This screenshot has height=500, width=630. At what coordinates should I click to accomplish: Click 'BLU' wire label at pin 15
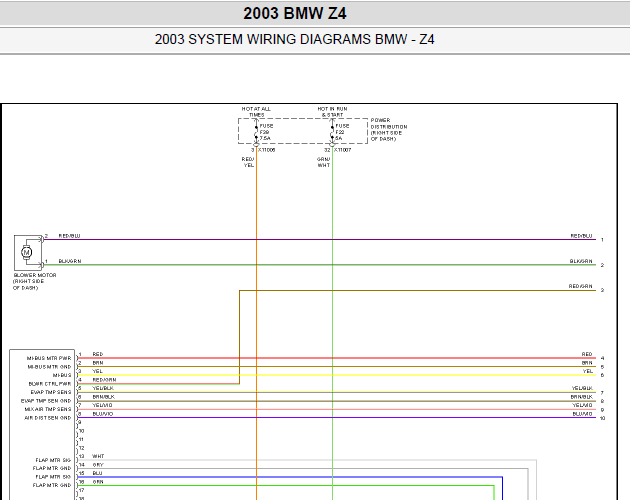pos(97,473)
